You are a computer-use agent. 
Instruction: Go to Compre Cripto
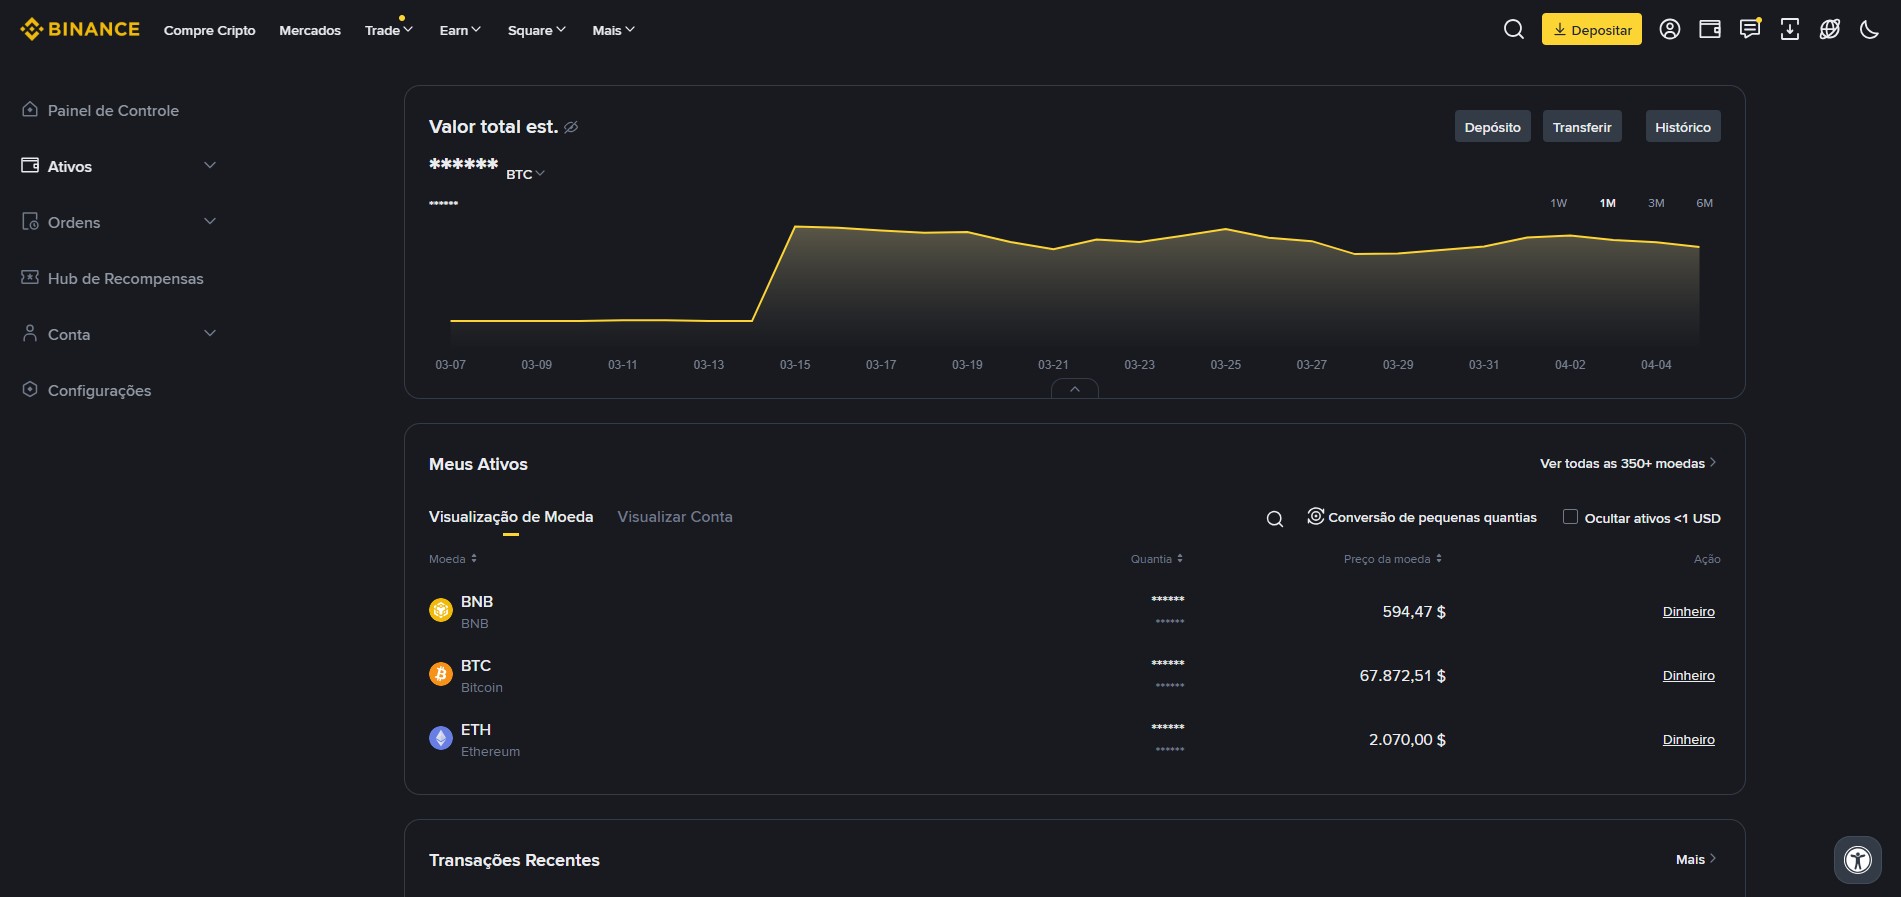pos(209,30)
